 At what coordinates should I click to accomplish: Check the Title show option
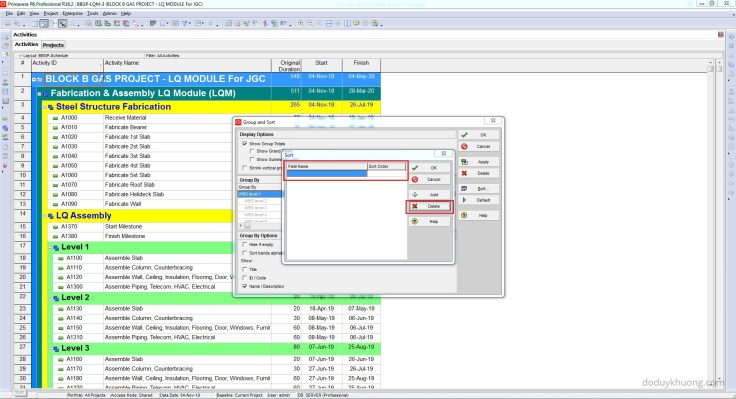(x=245, y=269)
